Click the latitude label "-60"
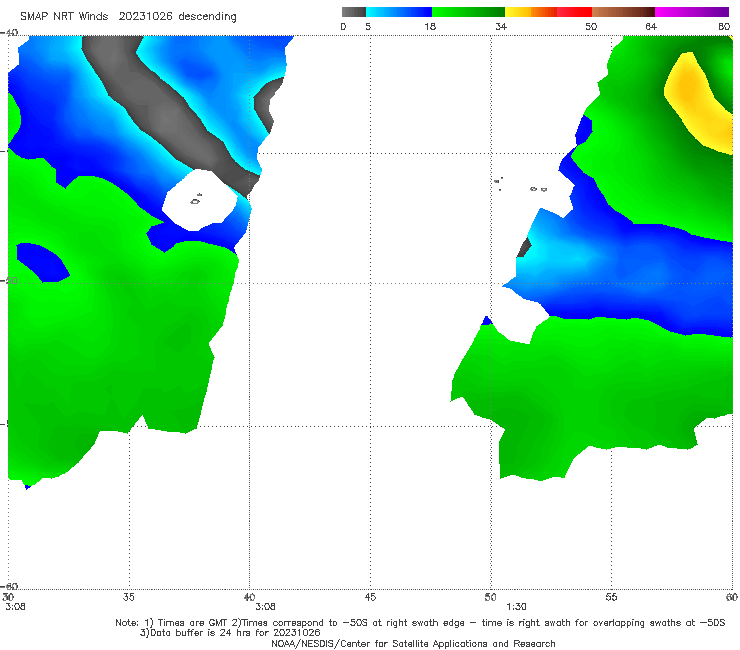This screenshot has width=740, height=650. pyautogui.click(x=9, y=586)
